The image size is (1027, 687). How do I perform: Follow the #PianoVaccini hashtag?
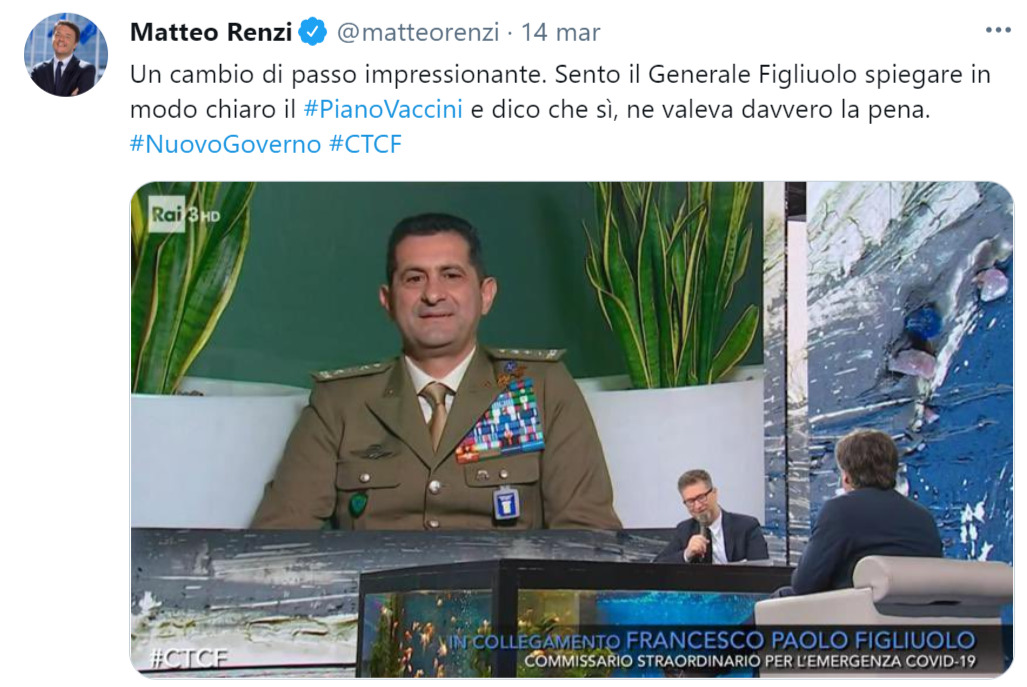point(383,109)
